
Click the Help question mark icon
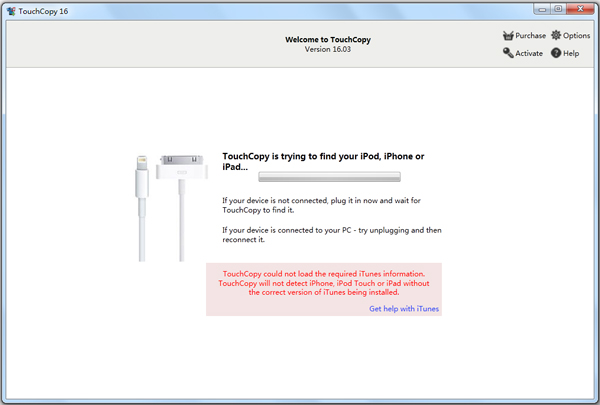(556, 53)
